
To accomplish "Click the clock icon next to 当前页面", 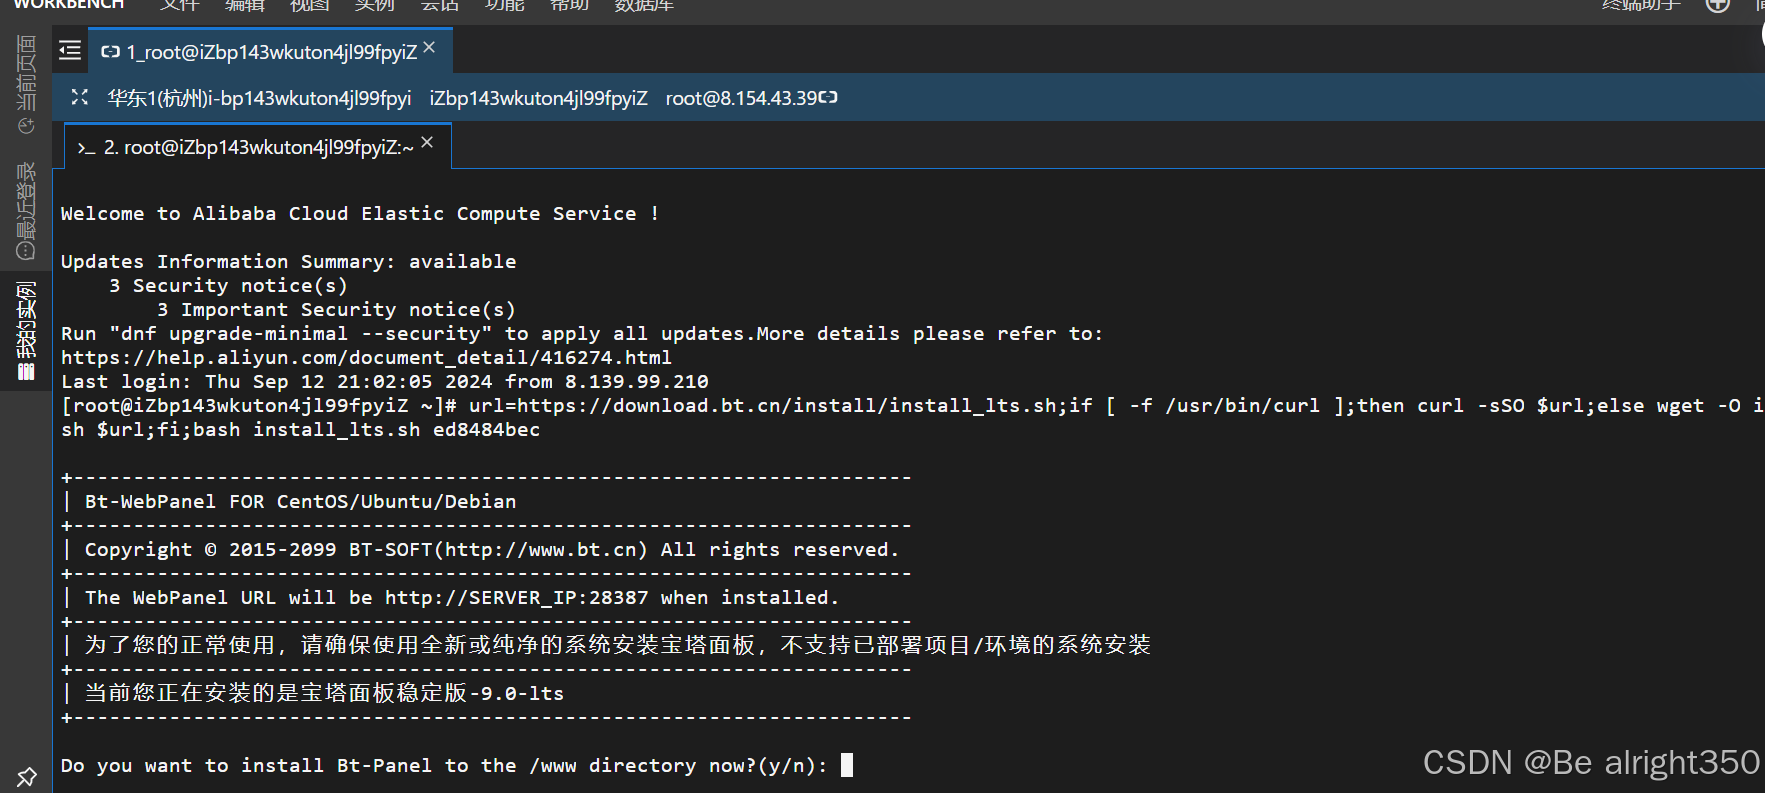I will click(x=26, y=126).
